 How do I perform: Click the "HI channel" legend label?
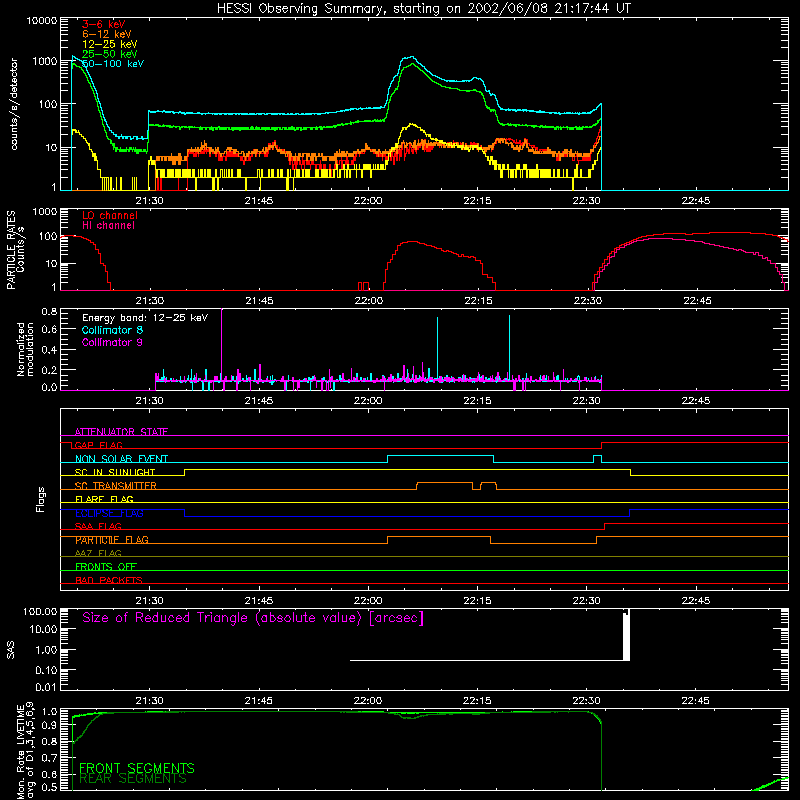tap(109, 226)
